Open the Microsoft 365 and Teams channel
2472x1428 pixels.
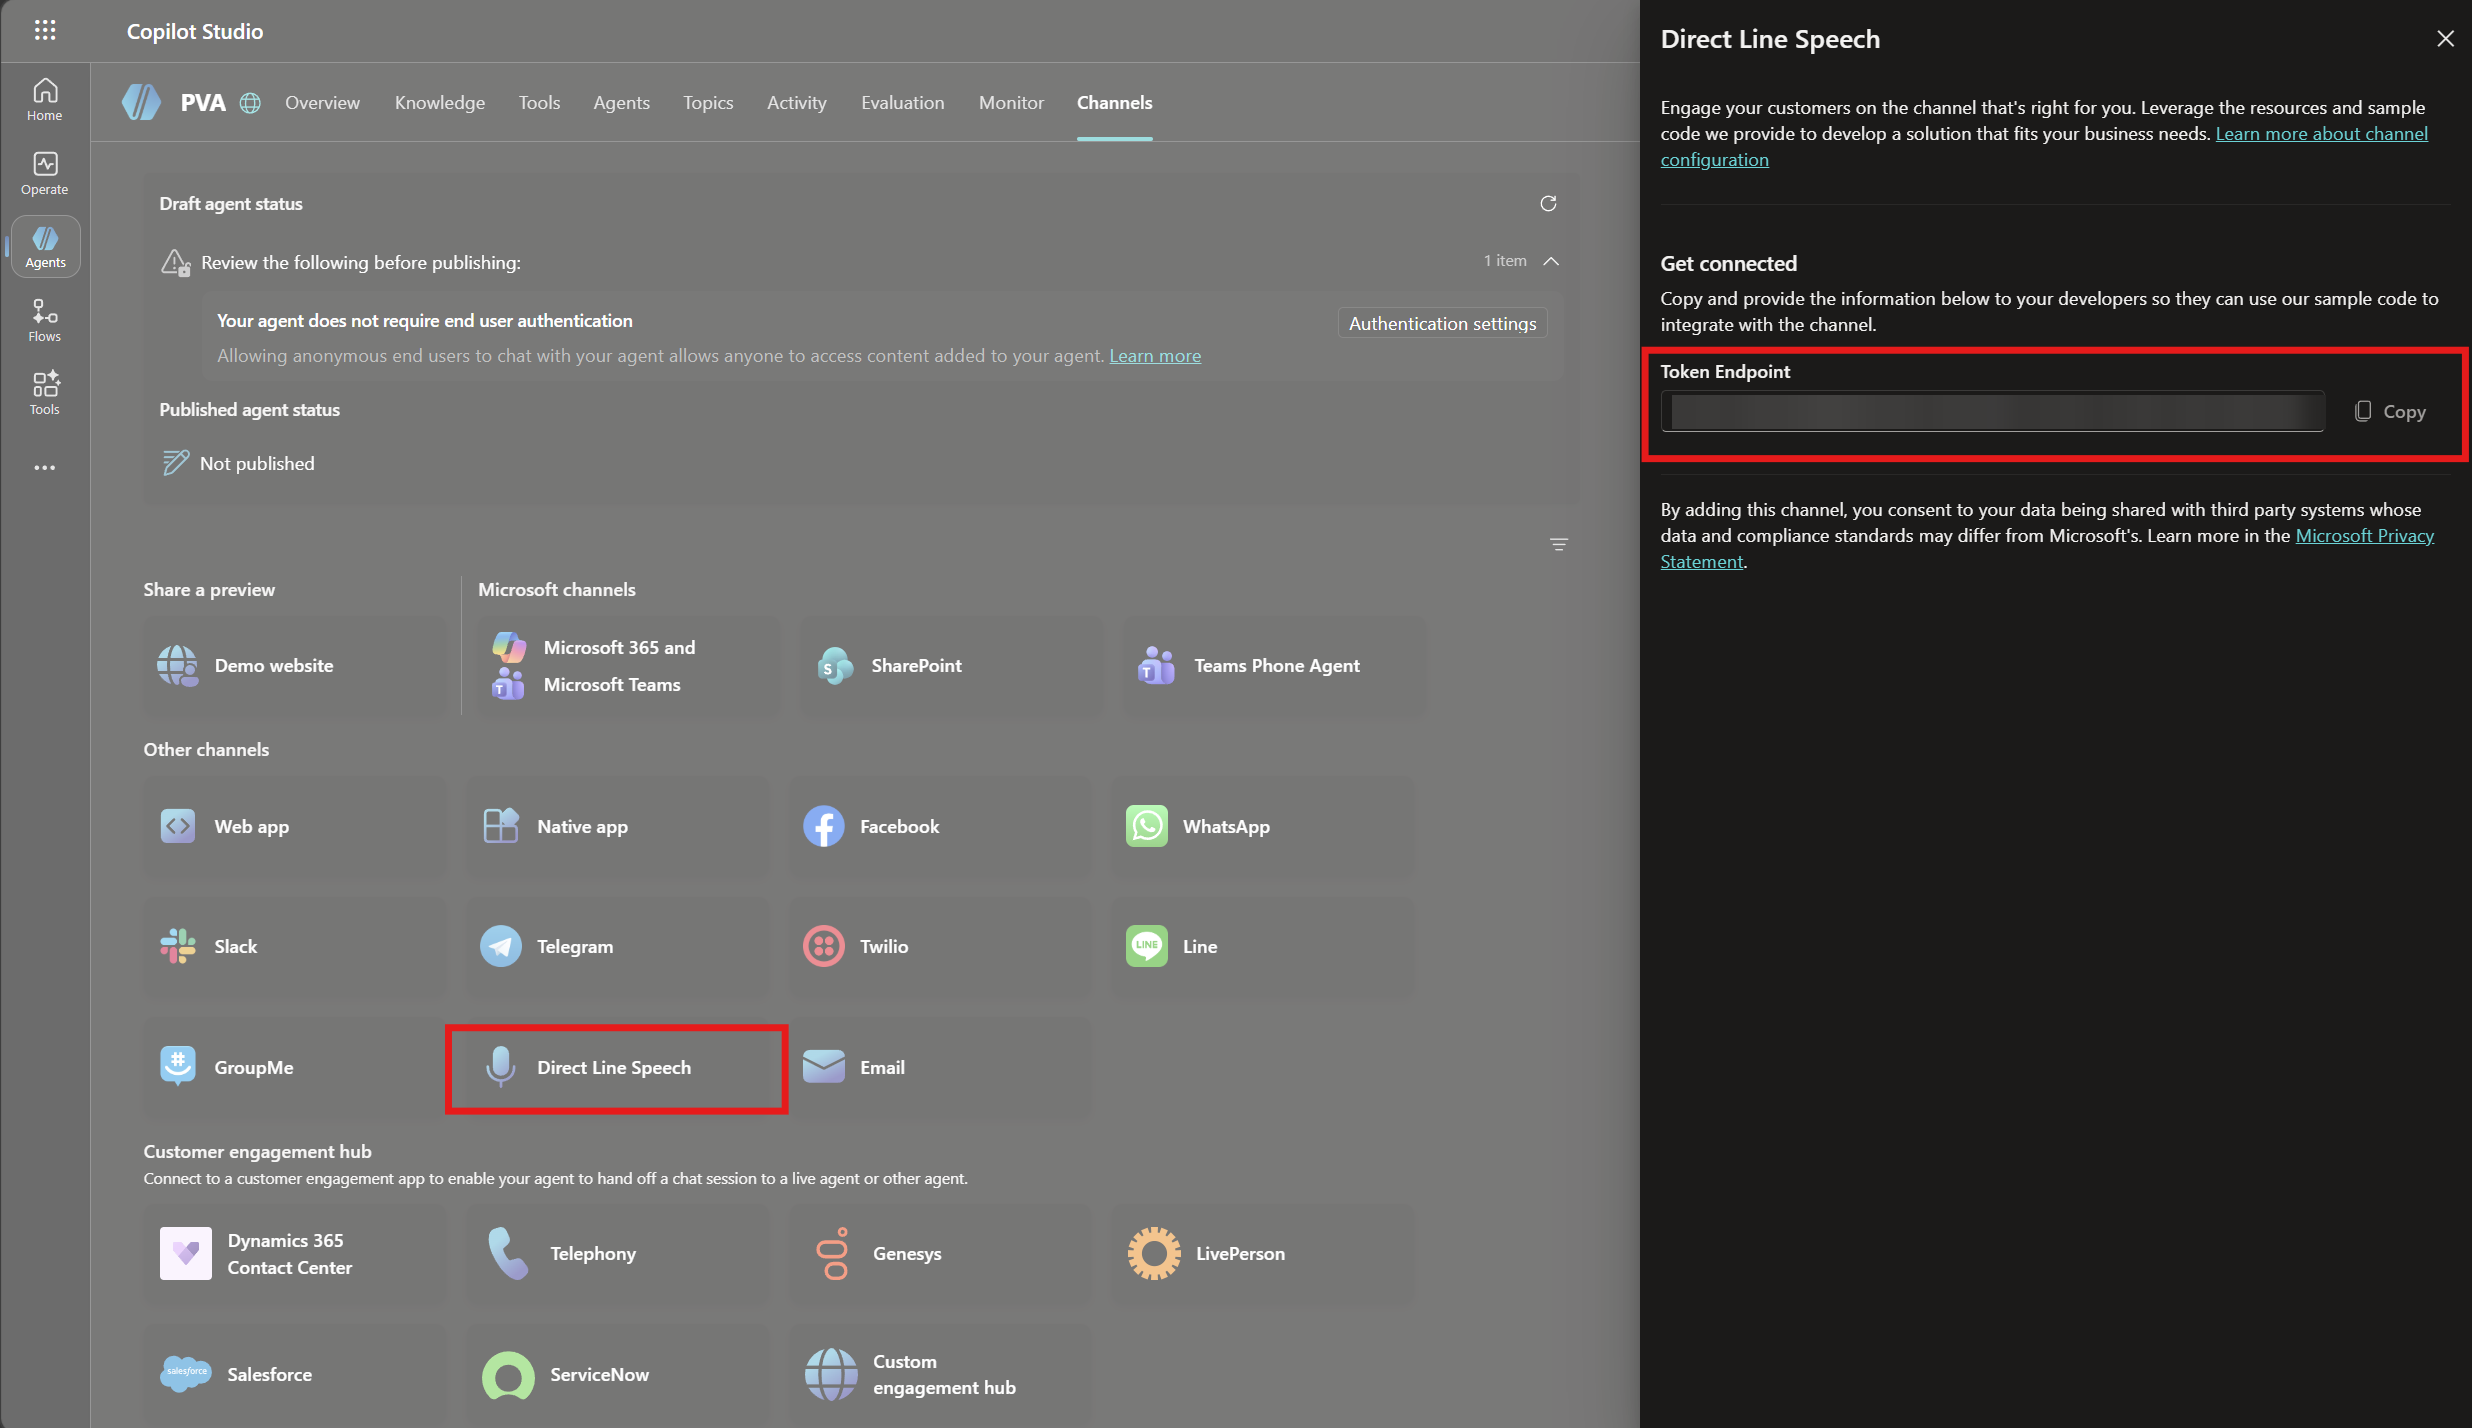tap(628, 666)
